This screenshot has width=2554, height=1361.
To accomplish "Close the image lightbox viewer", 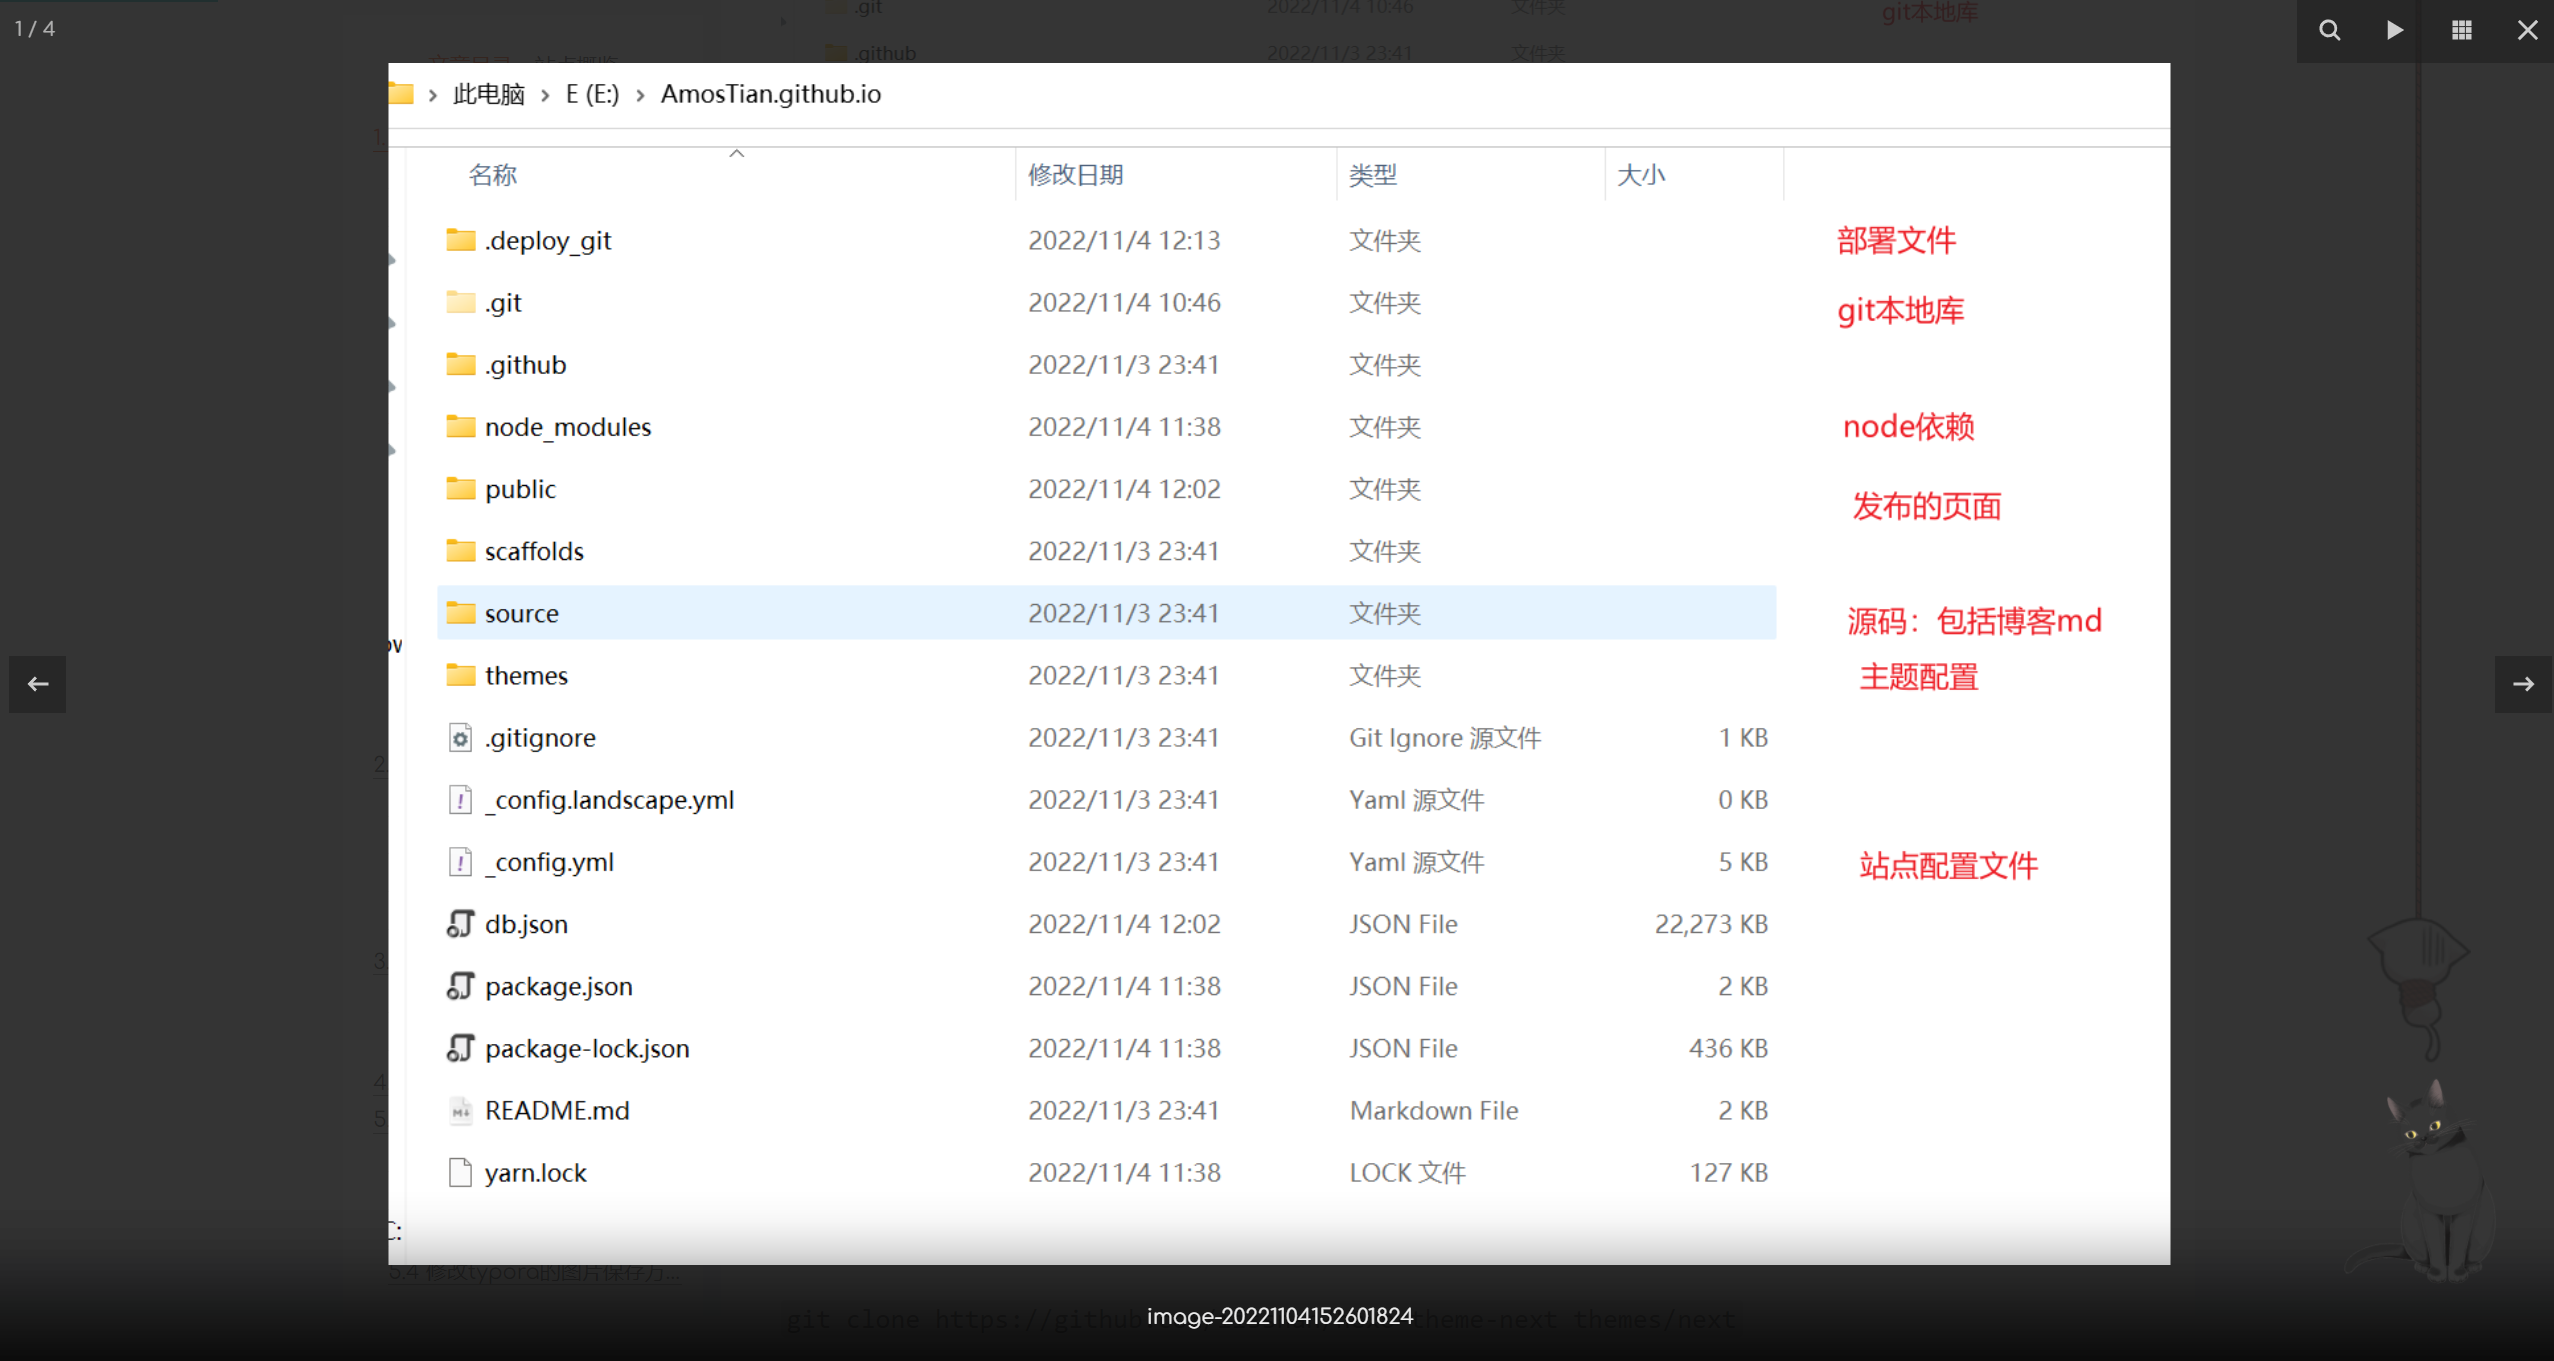I will pos(2527,30).
